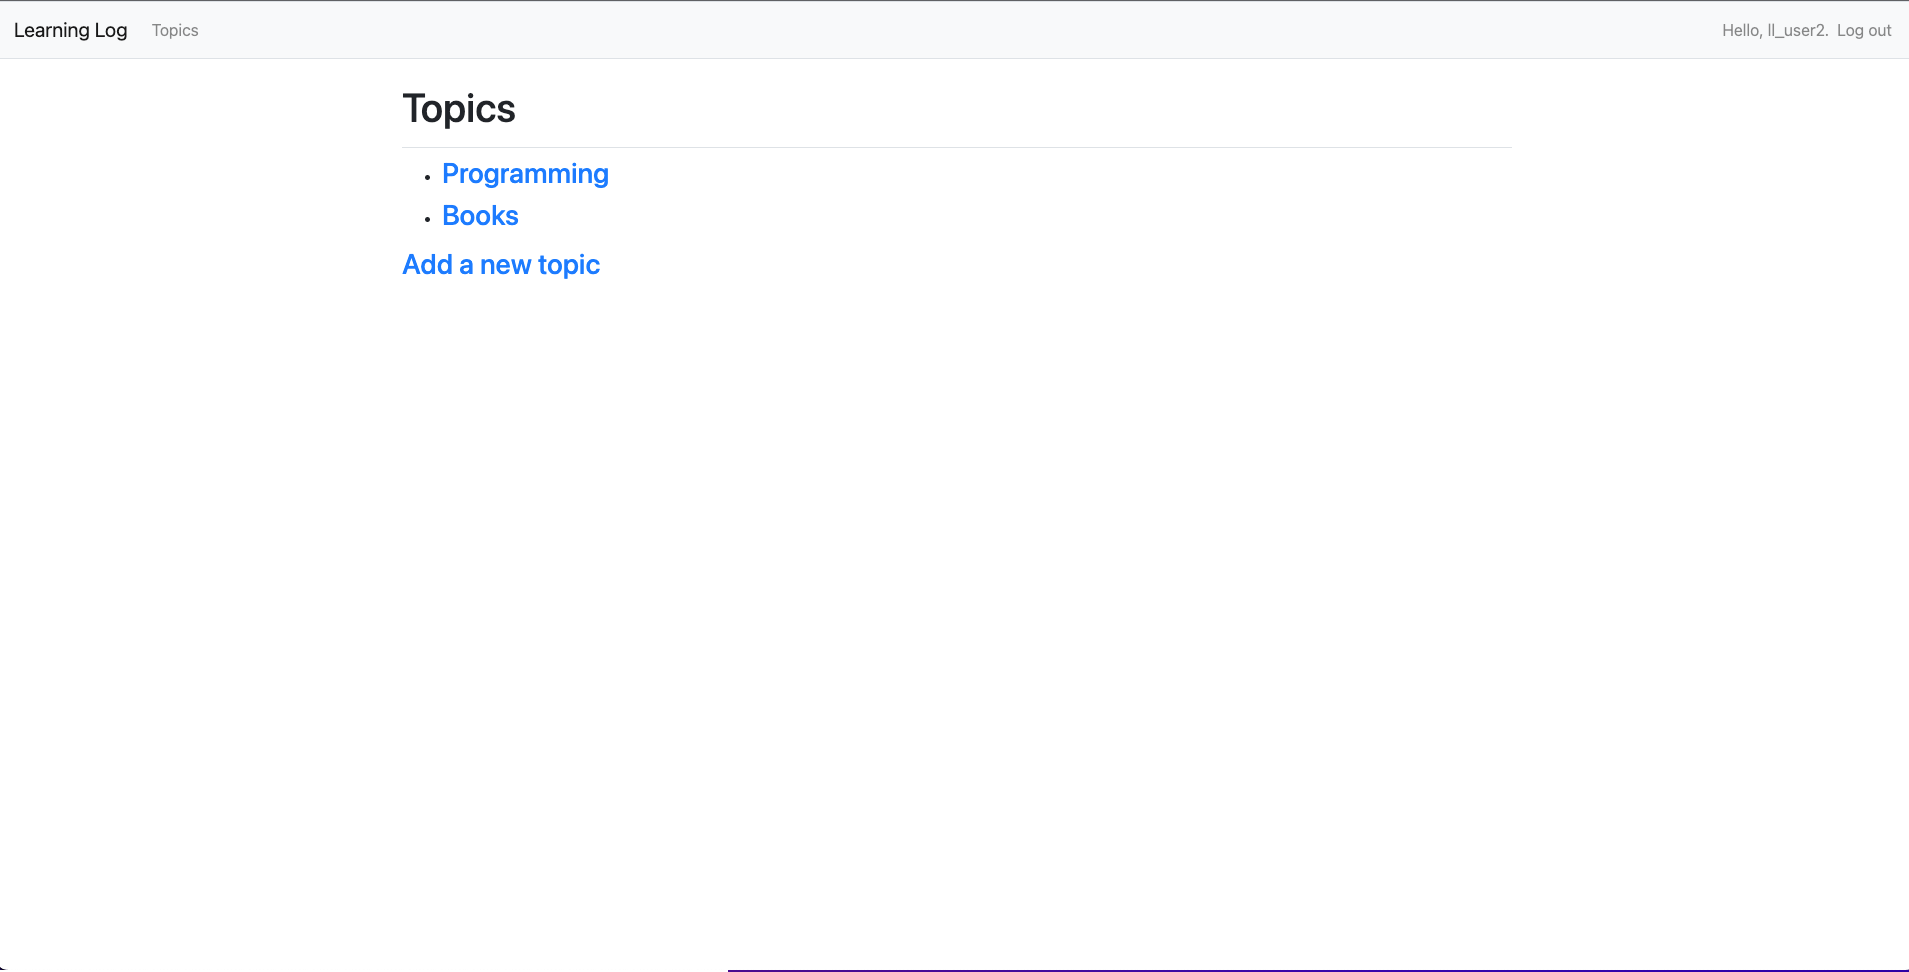Viewport: 1909px width, 972px height.
Task: Open the Programming topic
Action: pos(525,174)
